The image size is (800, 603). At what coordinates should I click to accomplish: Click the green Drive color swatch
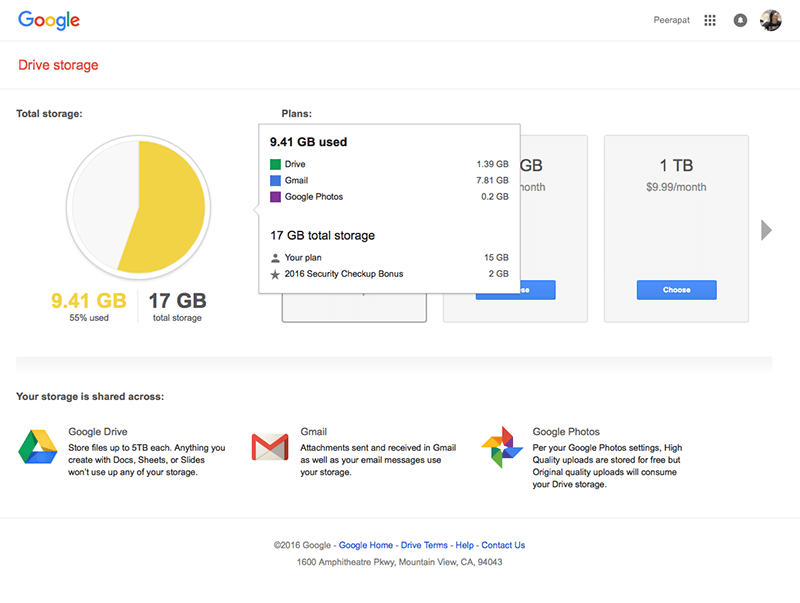click(x=276, y=164)
